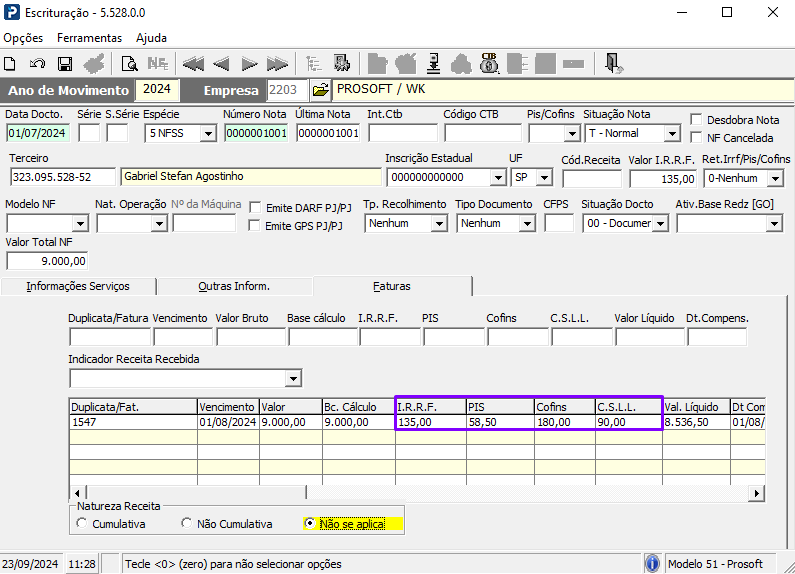Open the Situação Nota dropdown
Screen dimensions: 795x574
tap(673, 133)
